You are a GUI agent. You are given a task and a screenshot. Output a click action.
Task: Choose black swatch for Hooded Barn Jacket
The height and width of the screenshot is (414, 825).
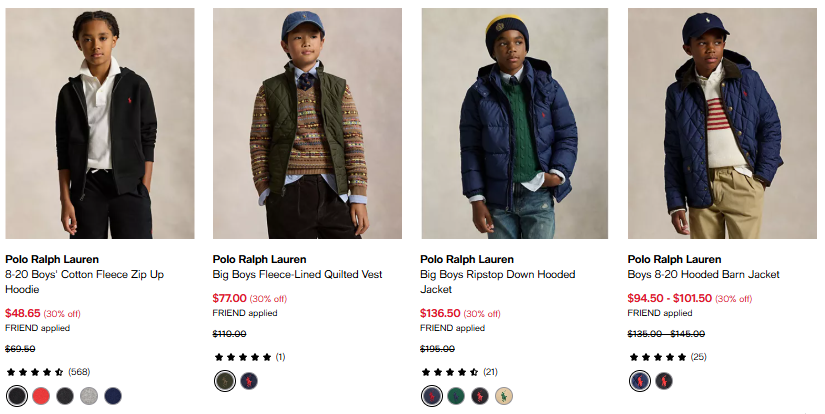(664, 381)
